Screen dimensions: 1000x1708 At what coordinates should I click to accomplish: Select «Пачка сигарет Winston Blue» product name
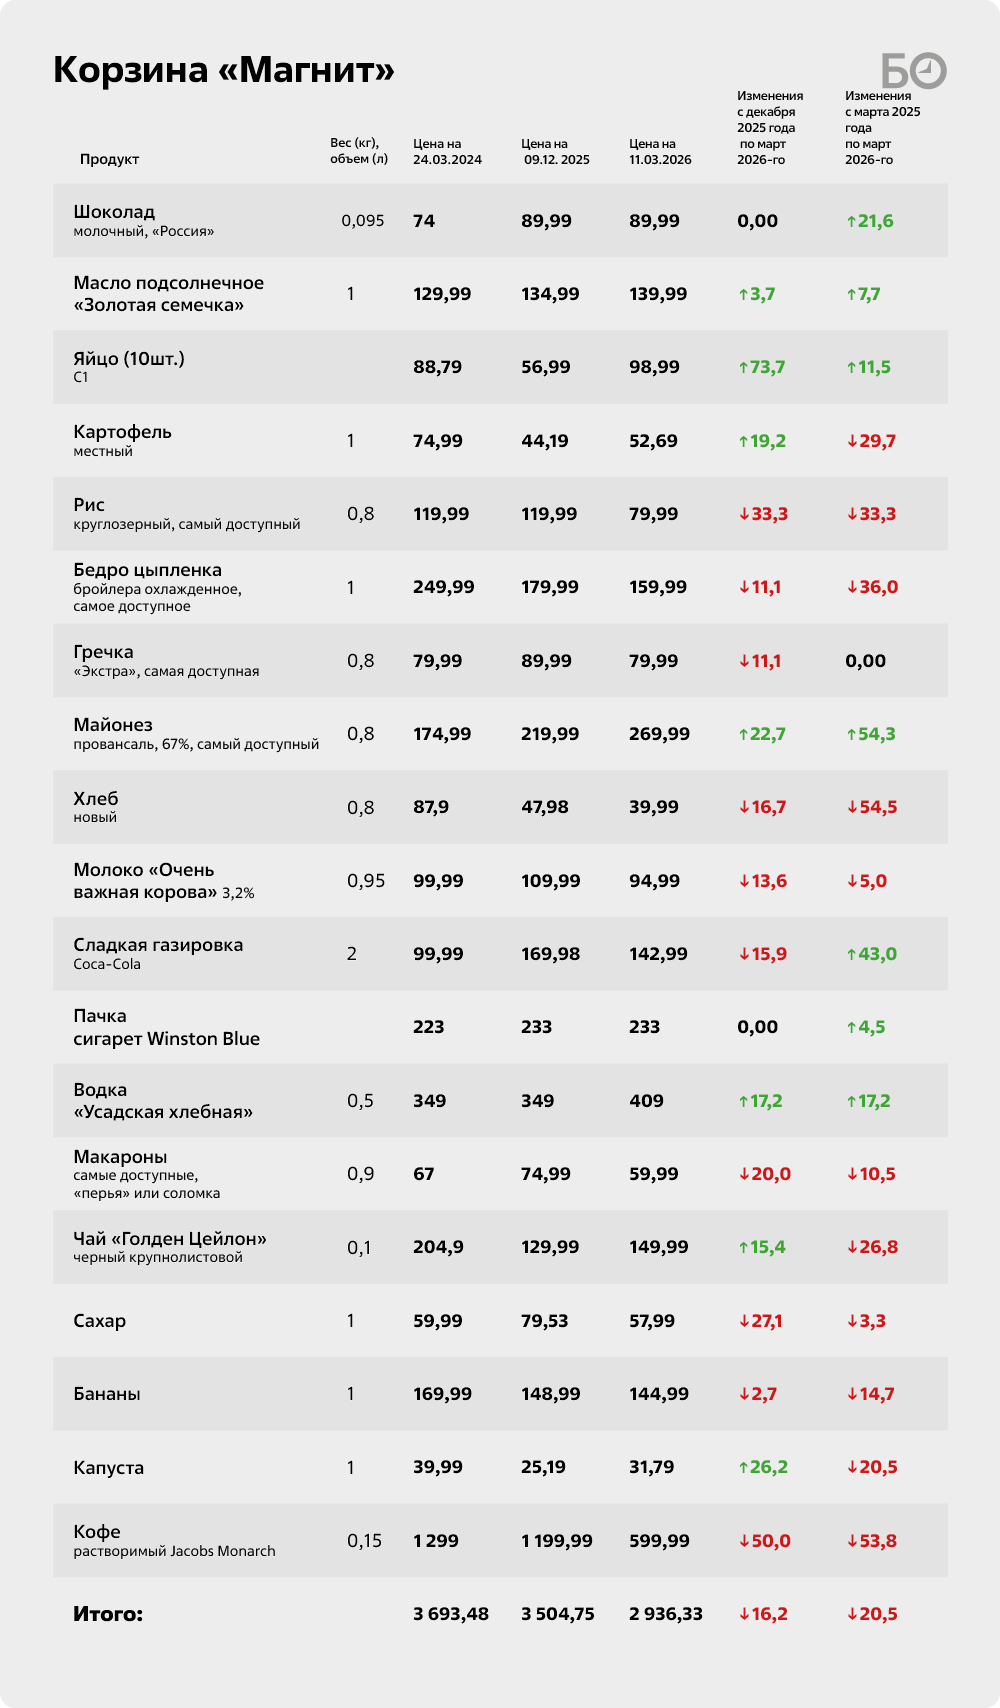point(166,1028)
